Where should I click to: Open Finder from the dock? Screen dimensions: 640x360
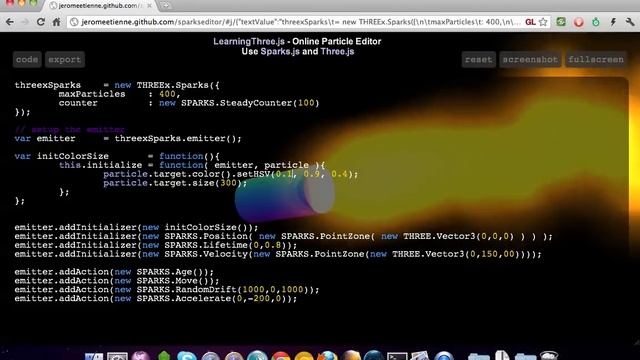click(94, 357)
